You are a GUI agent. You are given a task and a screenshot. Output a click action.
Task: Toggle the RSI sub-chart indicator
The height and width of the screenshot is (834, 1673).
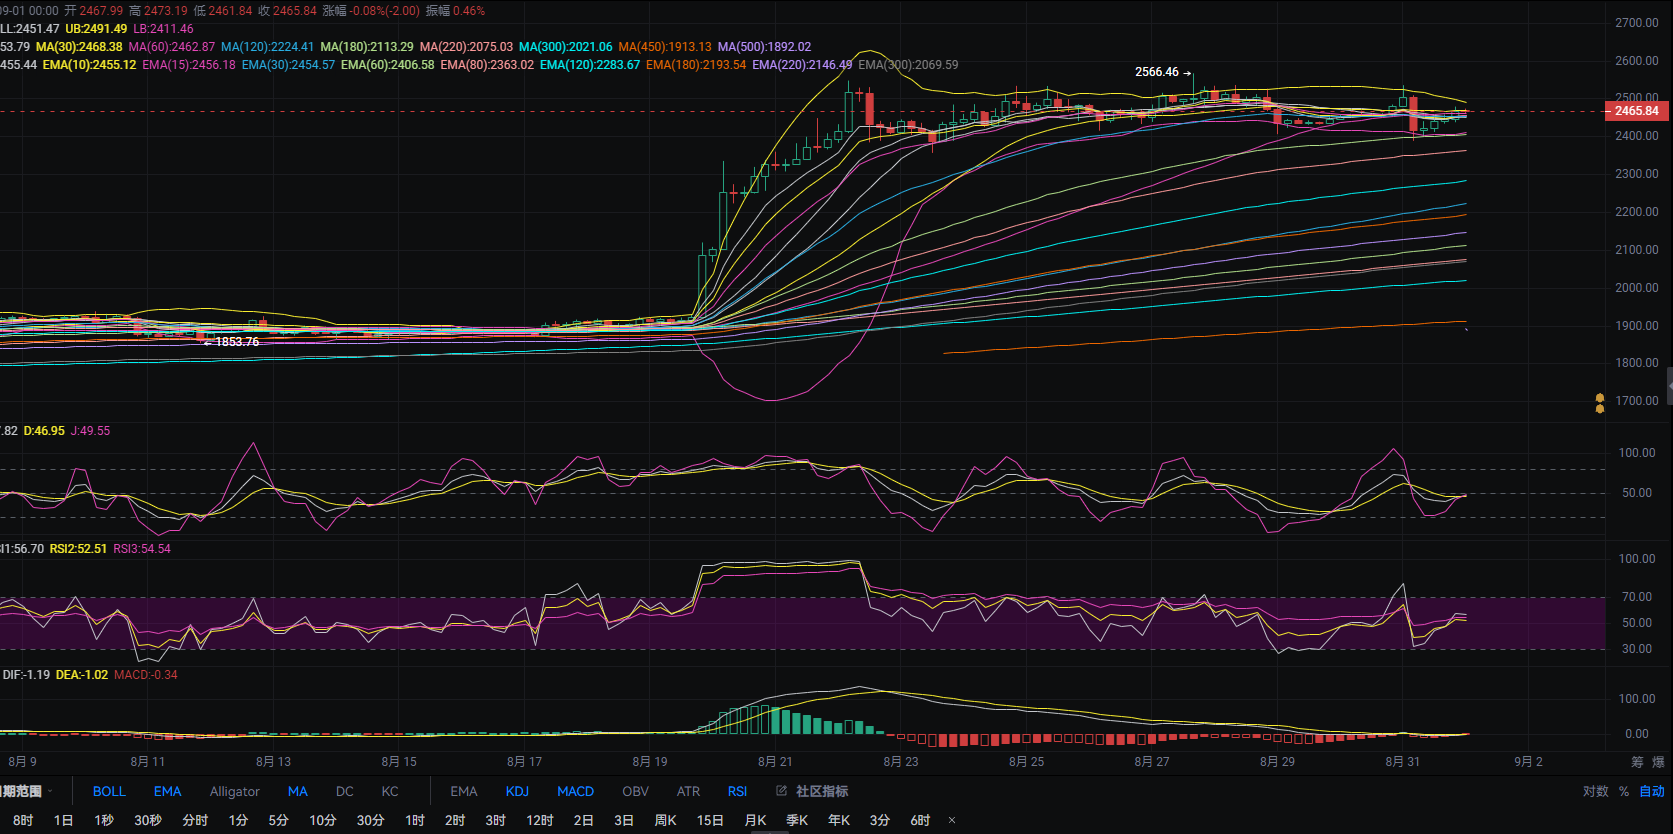(737, 791)
